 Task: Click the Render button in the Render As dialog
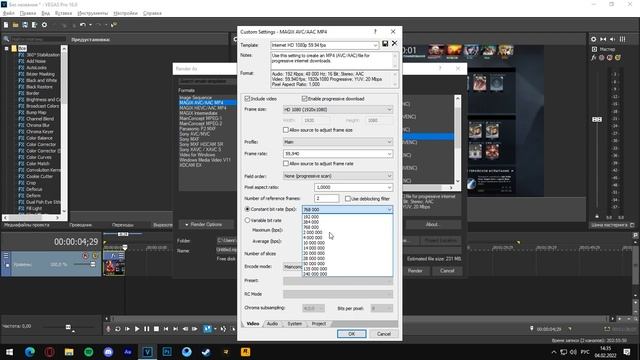pos(415,271)
